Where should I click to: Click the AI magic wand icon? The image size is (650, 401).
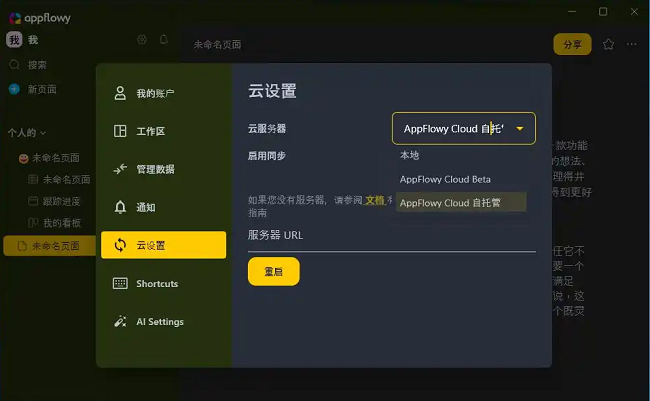pyautogui.click(x=120, y=321)
